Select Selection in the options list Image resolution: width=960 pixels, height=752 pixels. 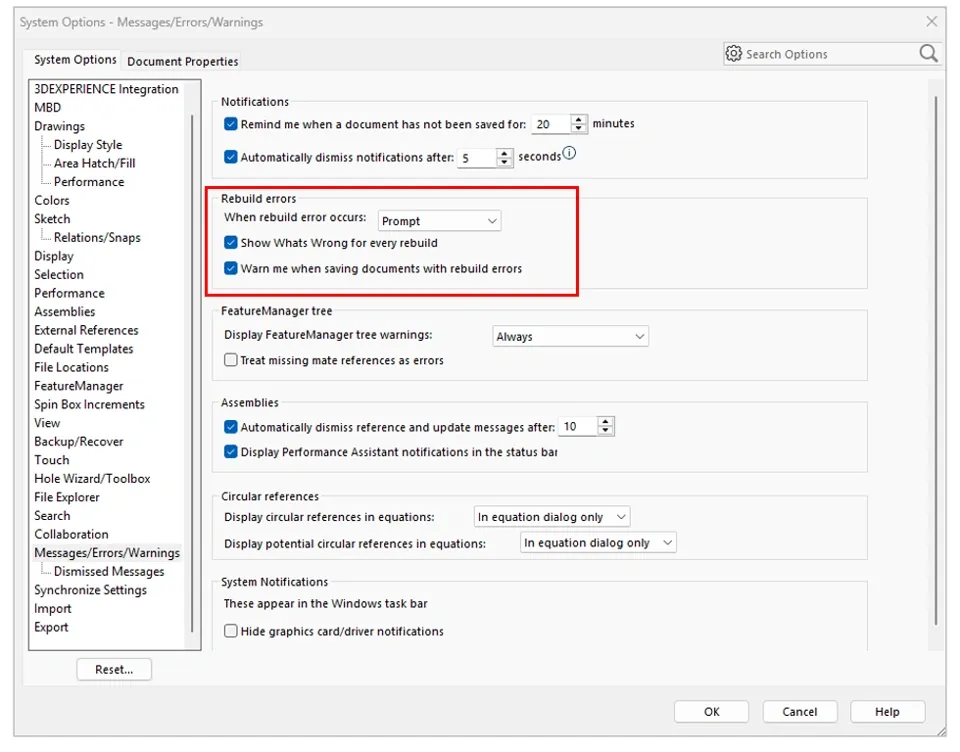click(59, 274)
